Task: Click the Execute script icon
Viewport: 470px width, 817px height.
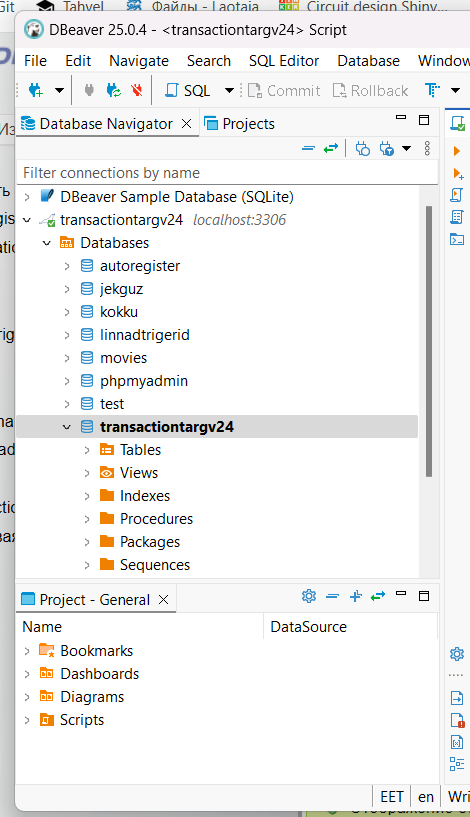Action: (456, 195)
